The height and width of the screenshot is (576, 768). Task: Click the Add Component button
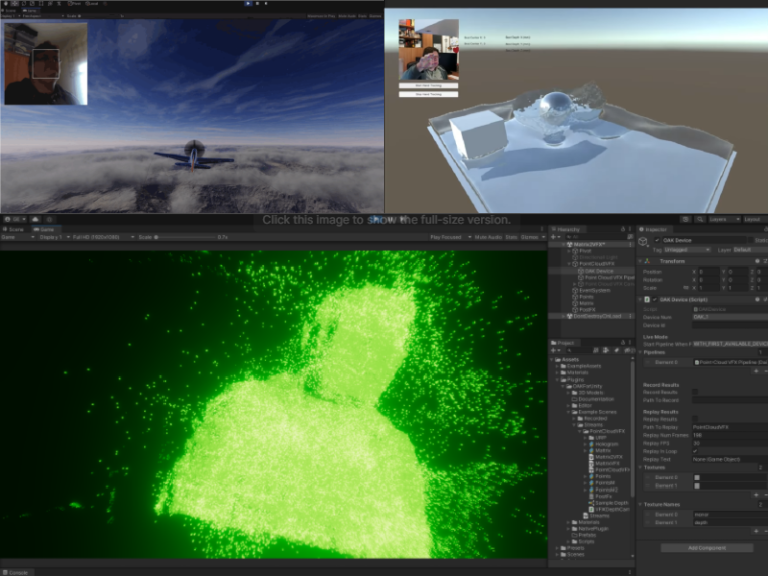(x=705, y=547)
